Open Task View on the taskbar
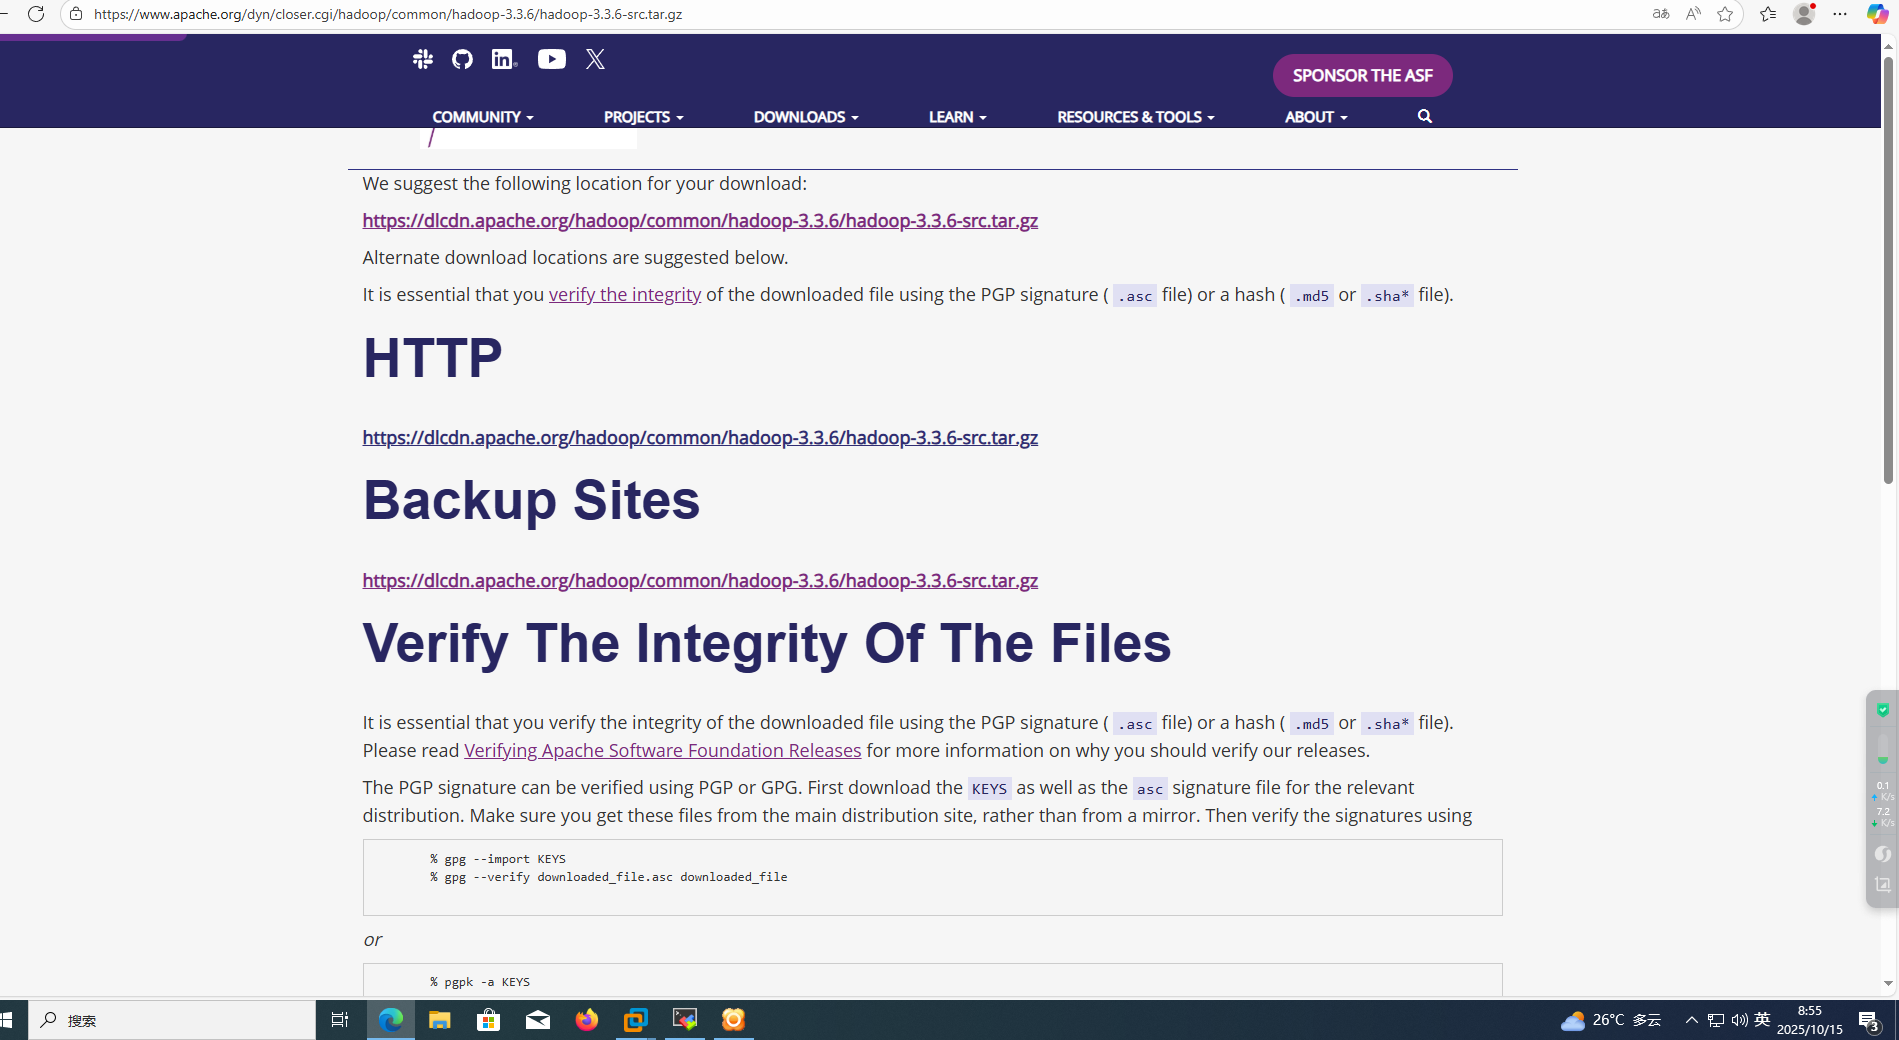Image resolution: width=1899 pixels, height=1040 pixels. 340,1020
